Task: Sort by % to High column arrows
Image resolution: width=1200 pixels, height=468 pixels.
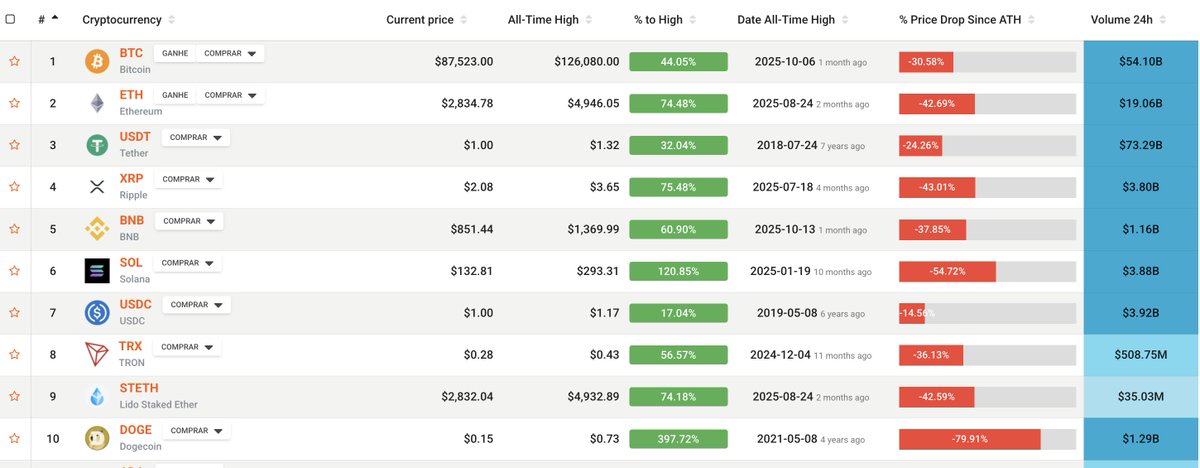Action: [692, 20]
